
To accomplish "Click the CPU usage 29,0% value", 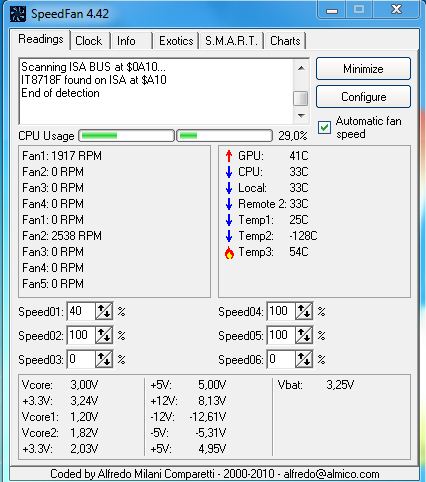I will (293, 136).
